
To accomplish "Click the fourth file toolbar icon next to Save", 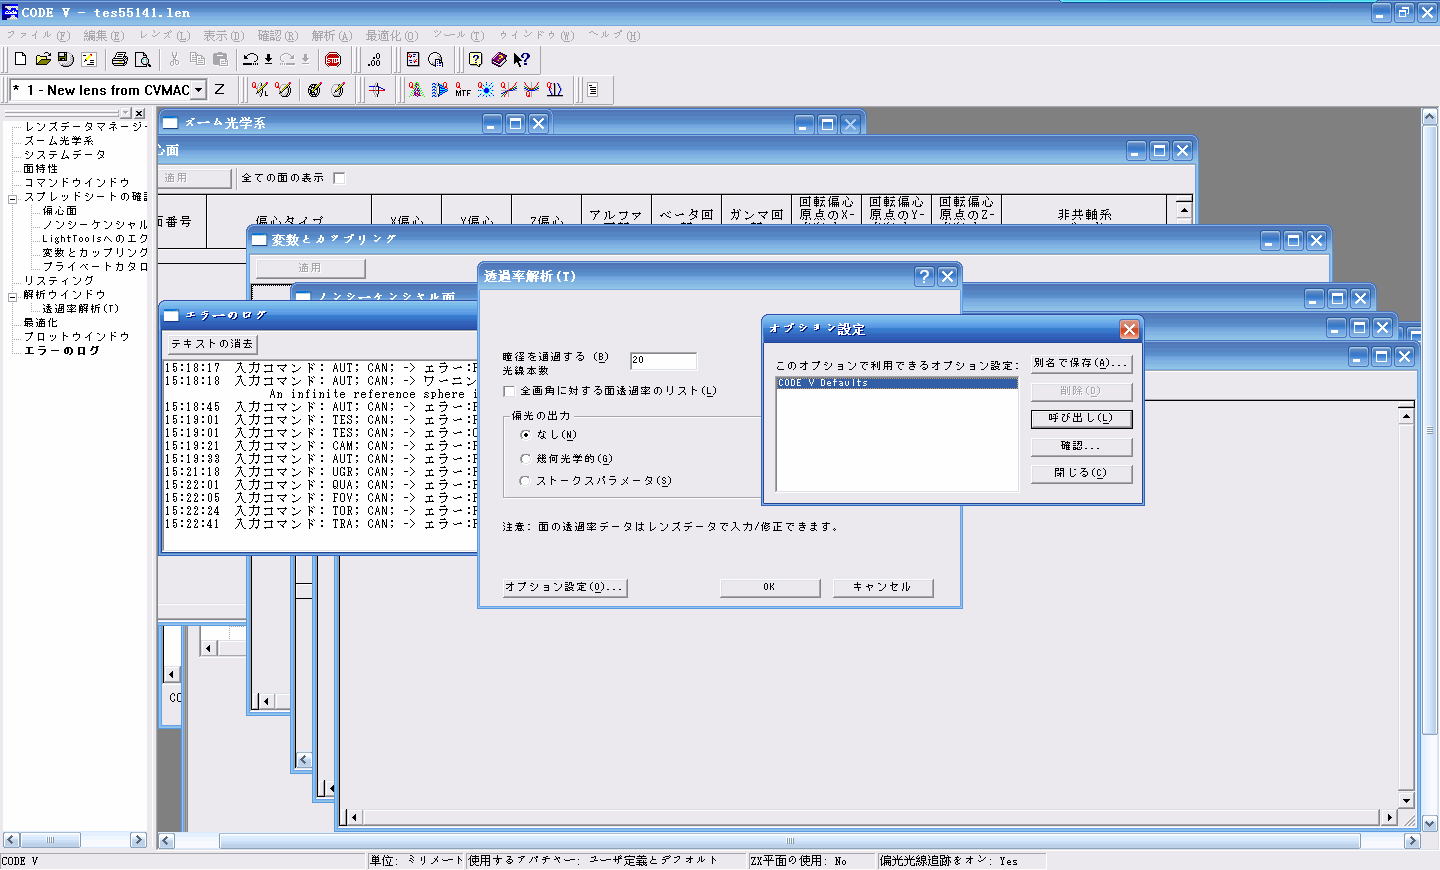I will tap(89, 60).
